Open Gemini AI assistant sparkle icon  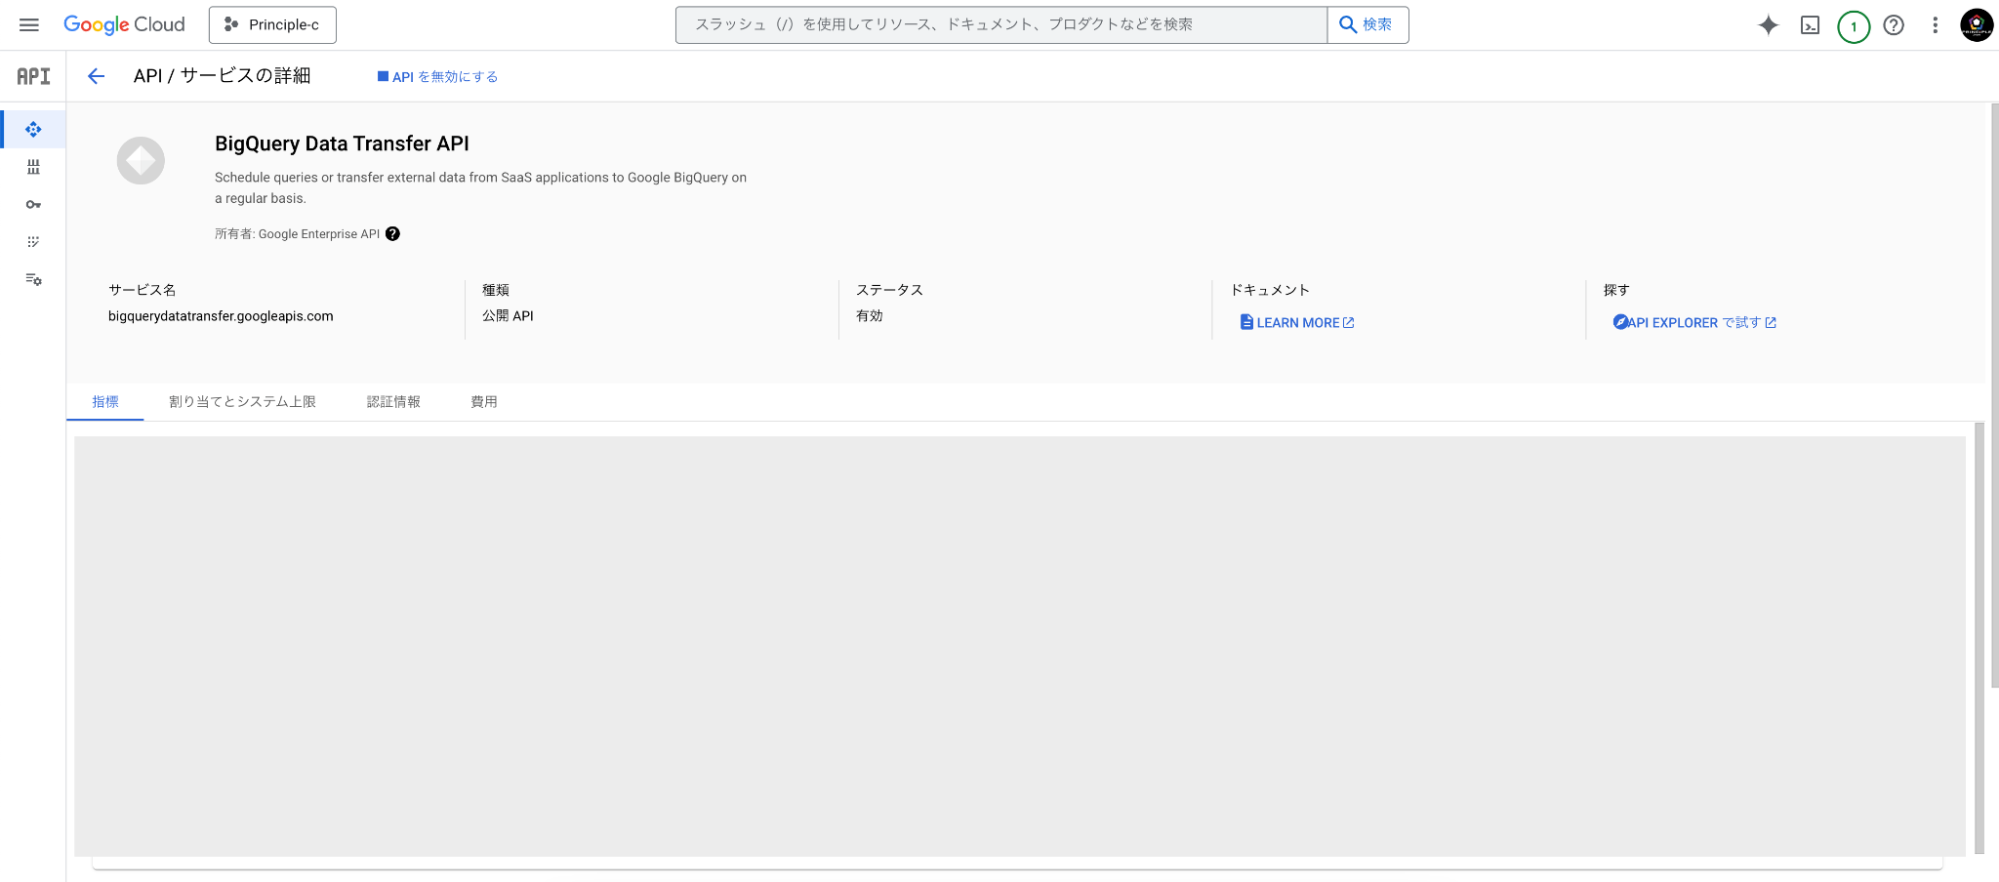1768,25
